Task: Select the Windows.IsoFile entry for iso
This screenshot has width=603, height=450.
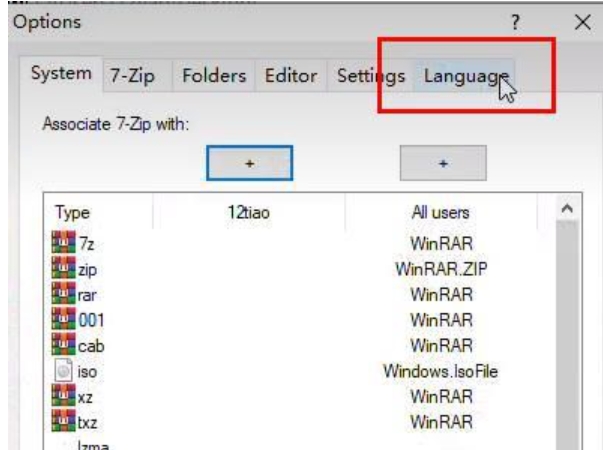Action: 441,372
